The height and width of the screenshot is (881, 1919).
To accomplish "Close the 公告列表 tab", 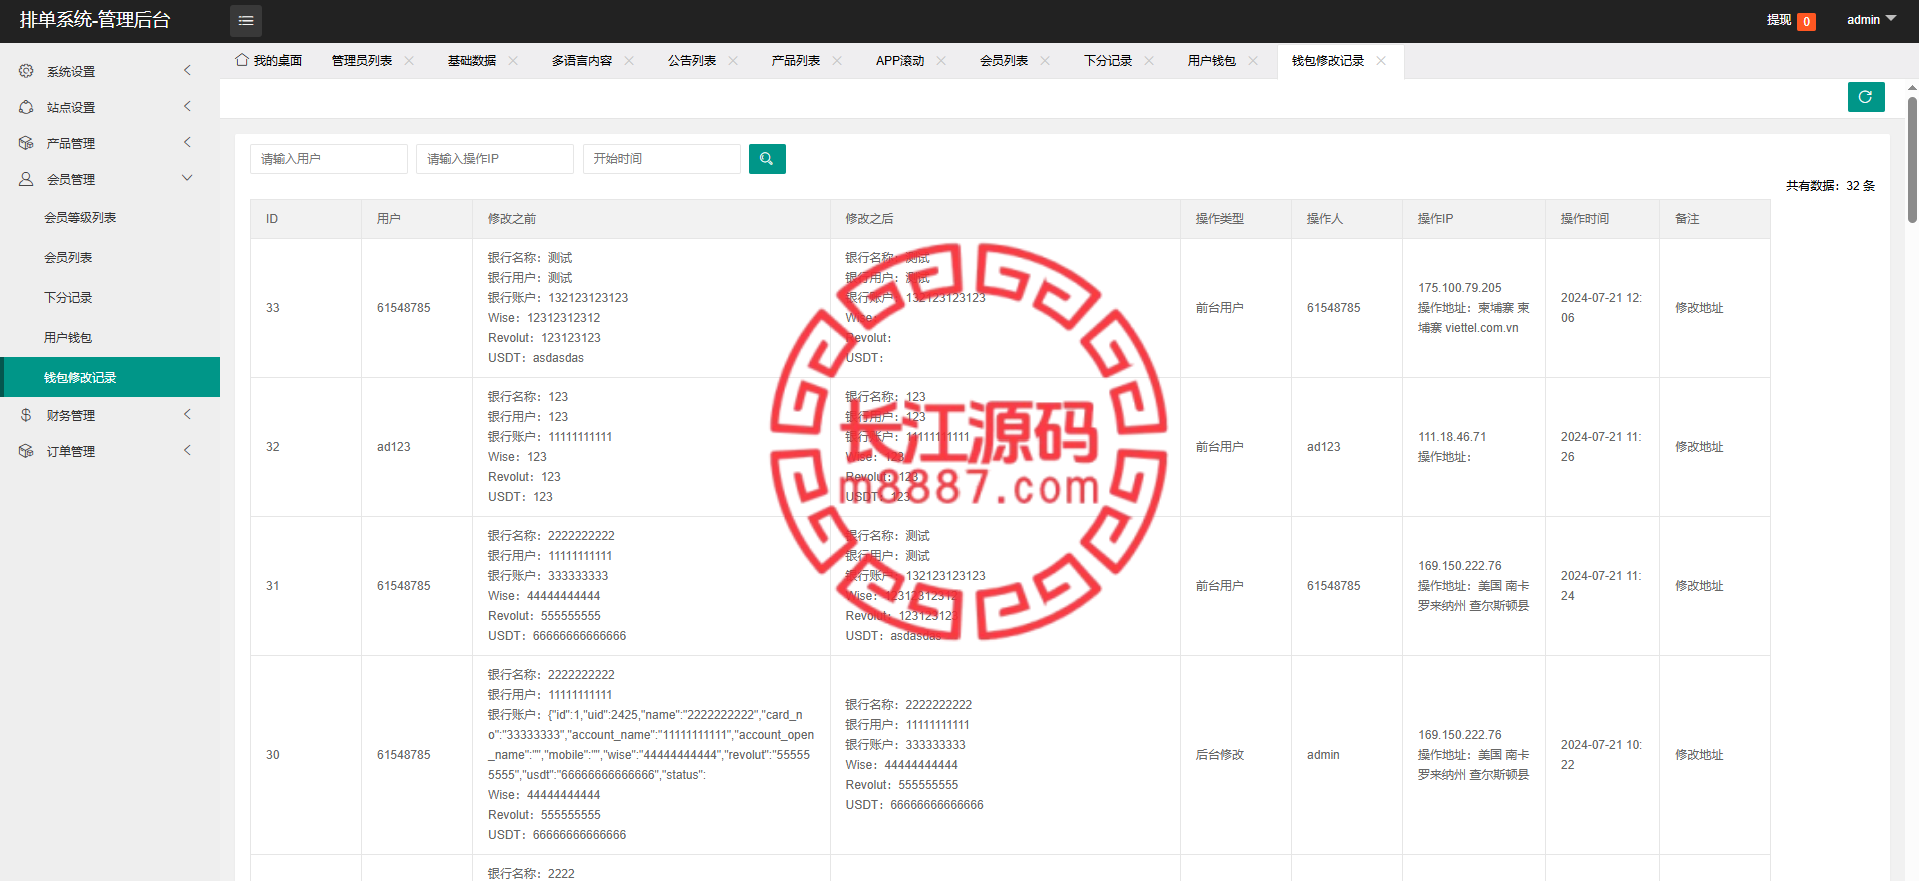I will point(733,61).
